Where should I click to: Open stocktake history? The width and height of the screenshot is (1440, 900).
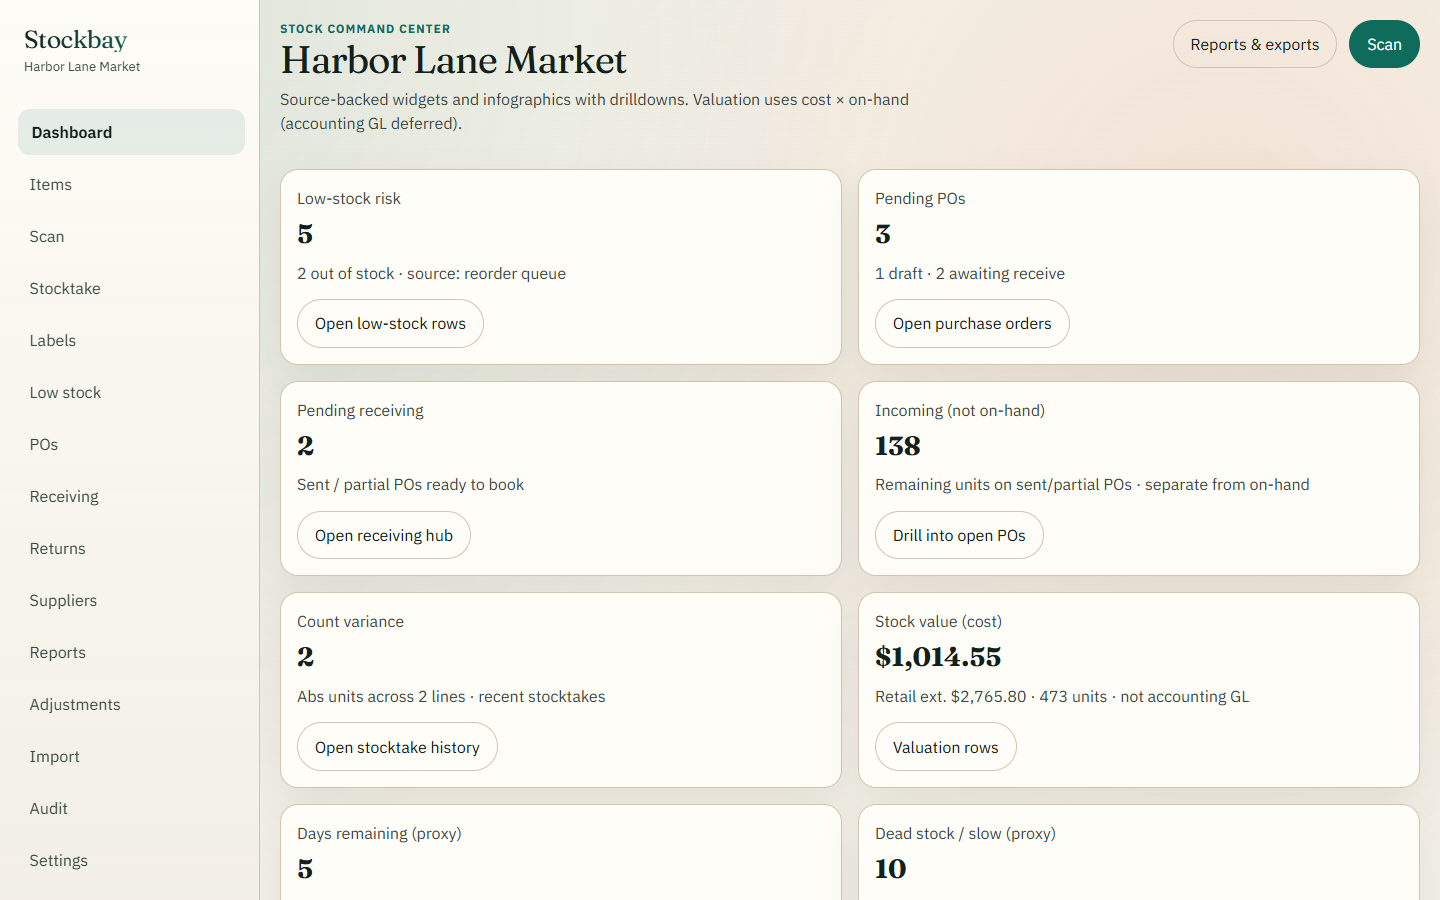tap(397, 747)
